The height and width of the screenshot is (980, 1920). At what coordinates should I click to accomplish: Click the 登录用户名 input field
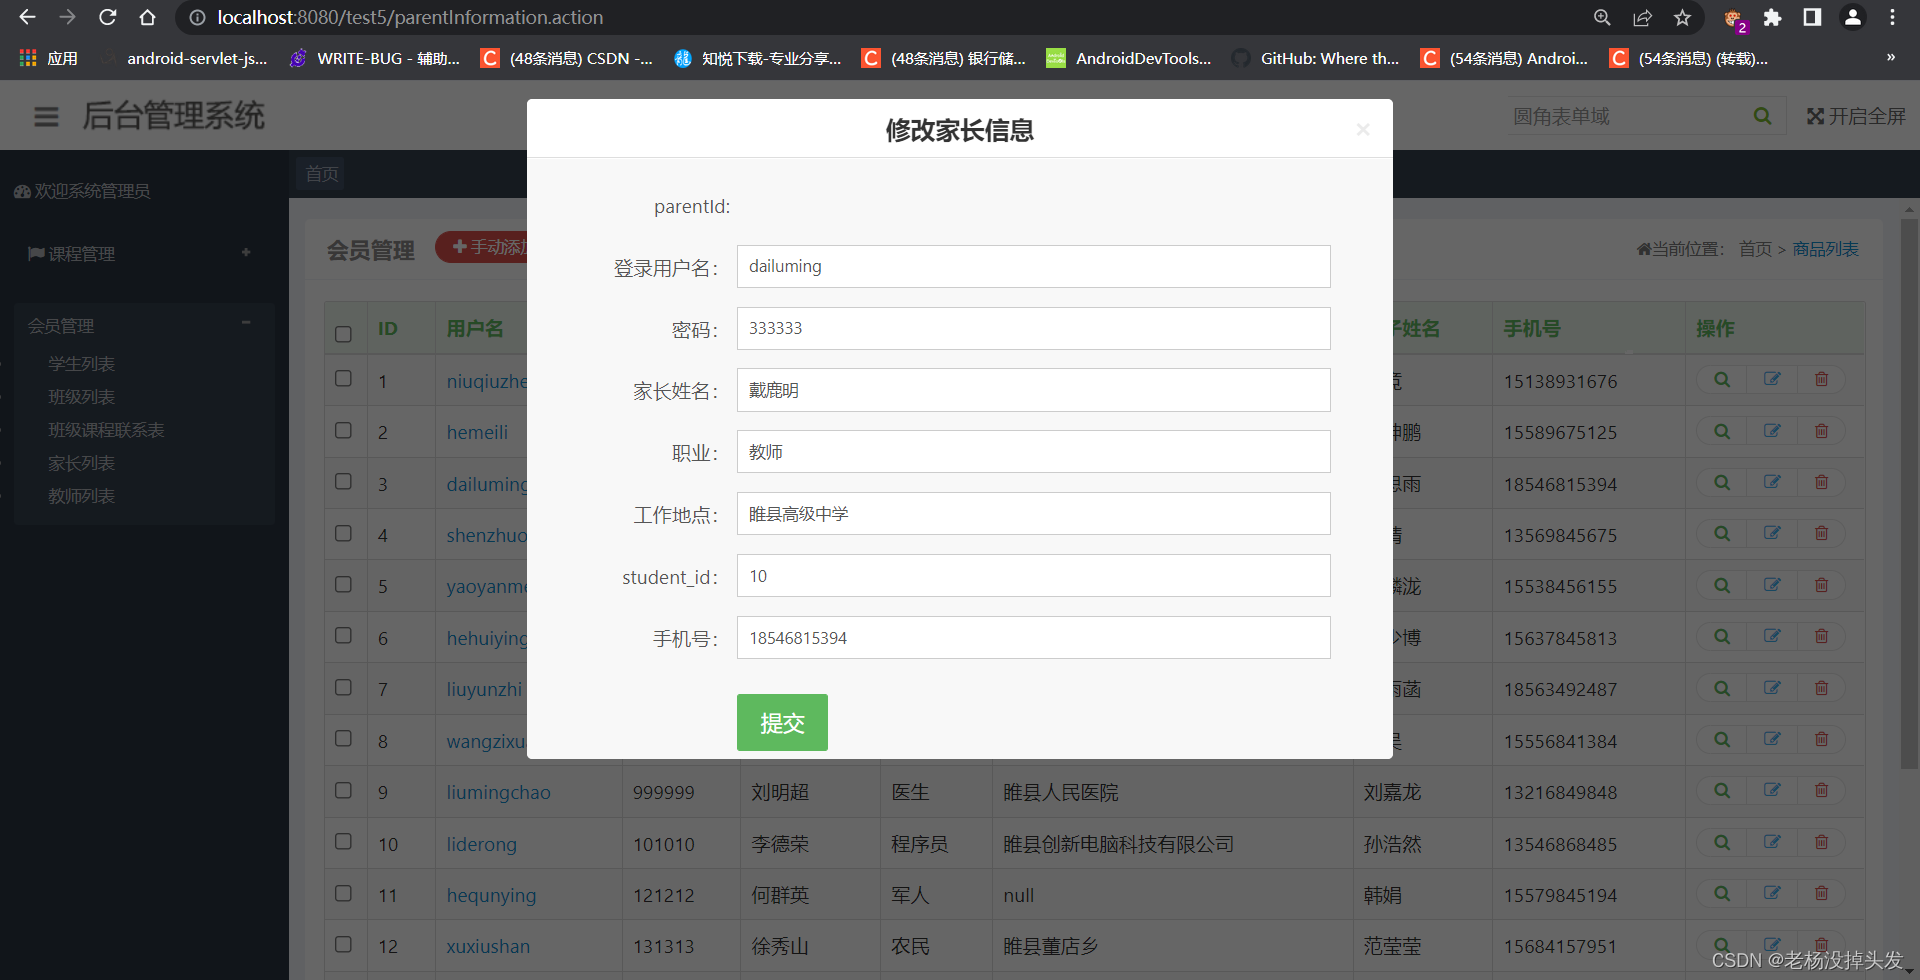pos(1033,266)
